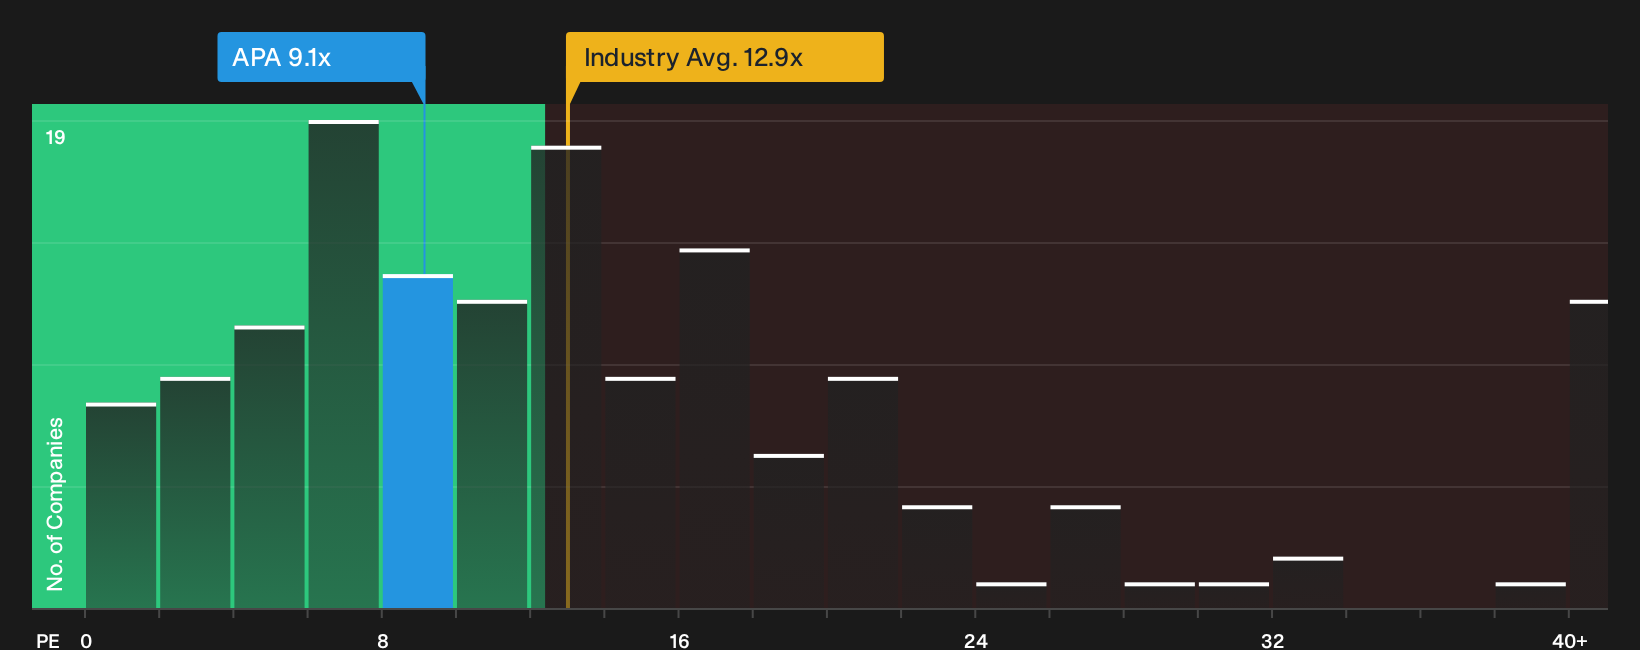This screenshot has width=1640, height=650.
Task: Select the histogram bar for PE 14–16
Action: click(640, 493)
